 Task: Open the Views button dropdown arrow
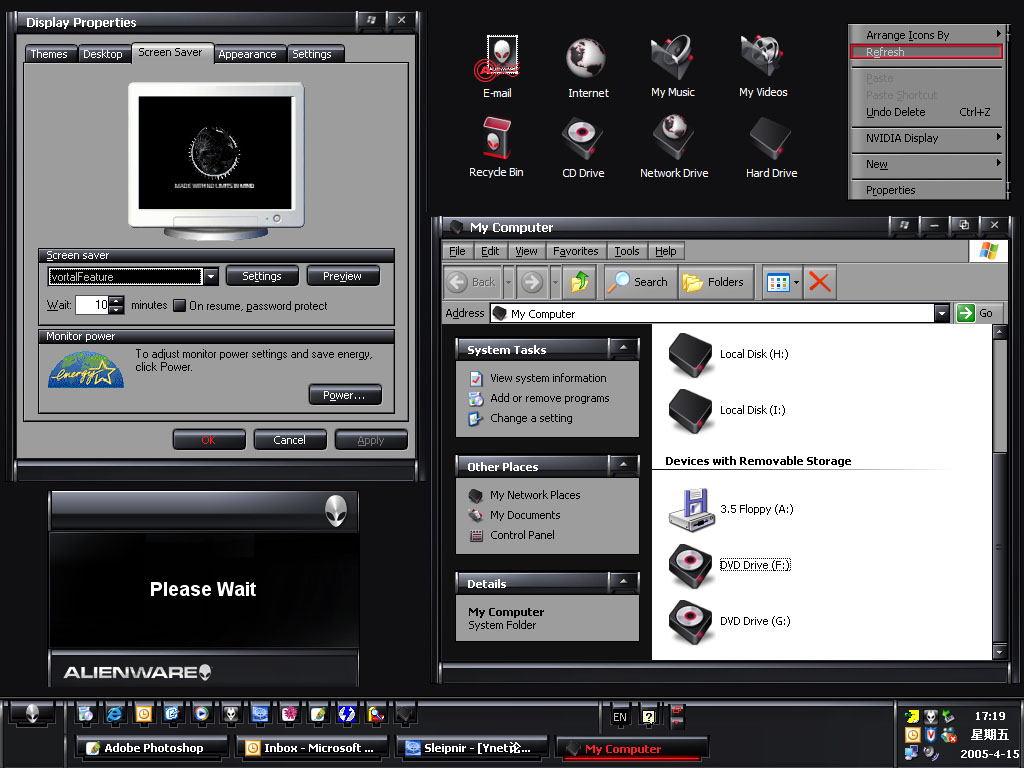[x=797, y=282]
